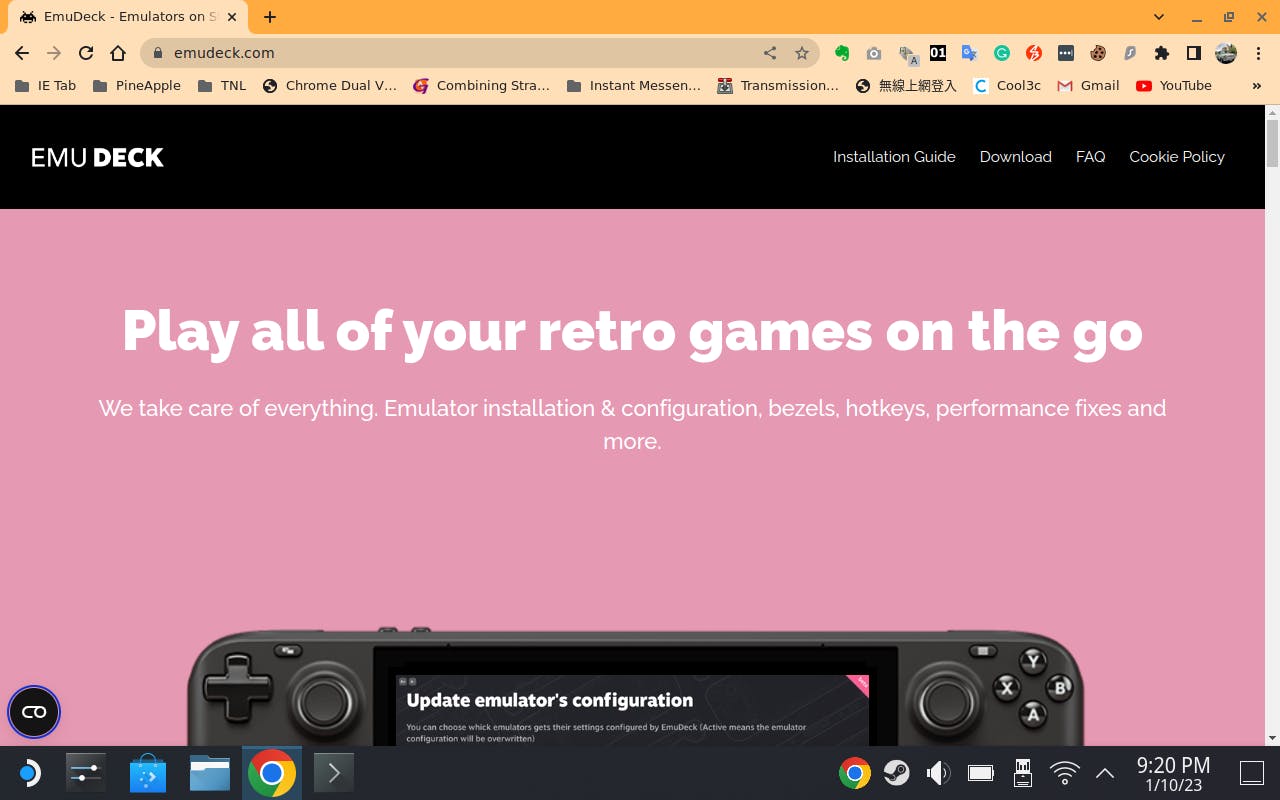Launch the Discover store from taskbar
Screen dimensions: 1280x800
148,773
